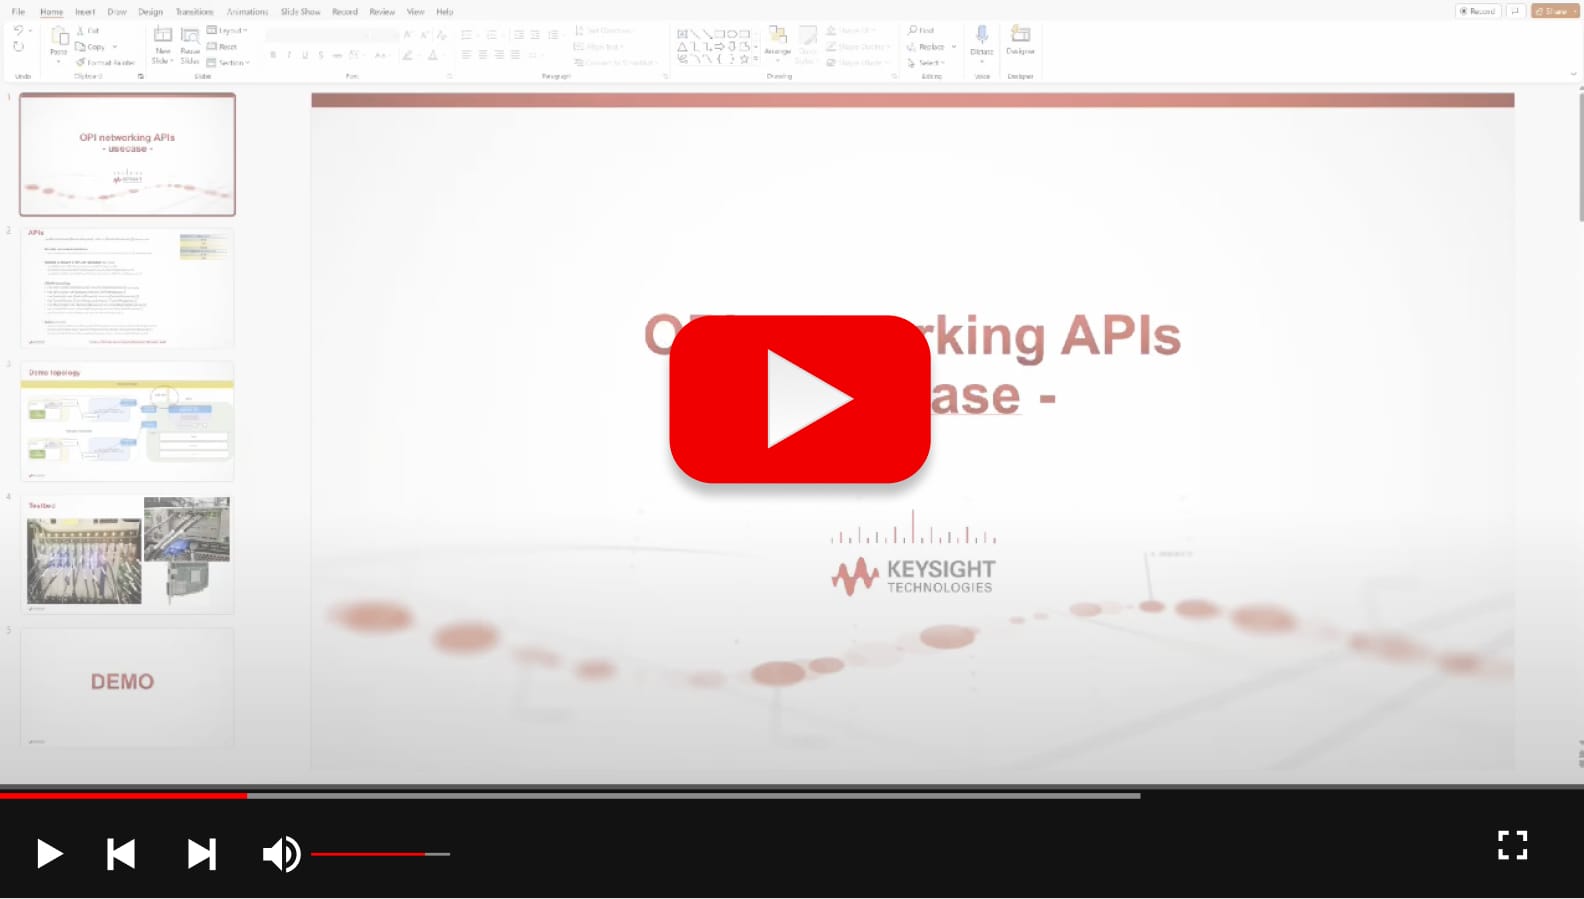This screenshot has width=1584, height=899.
Task: Toggle Italic formatting
Action: [x=289, y=55]
